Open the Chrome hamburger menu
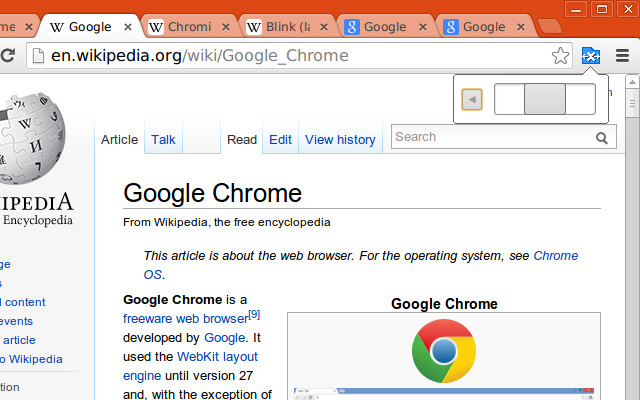The width and height of the screenshot is (640, 400). tap(622, 56)
